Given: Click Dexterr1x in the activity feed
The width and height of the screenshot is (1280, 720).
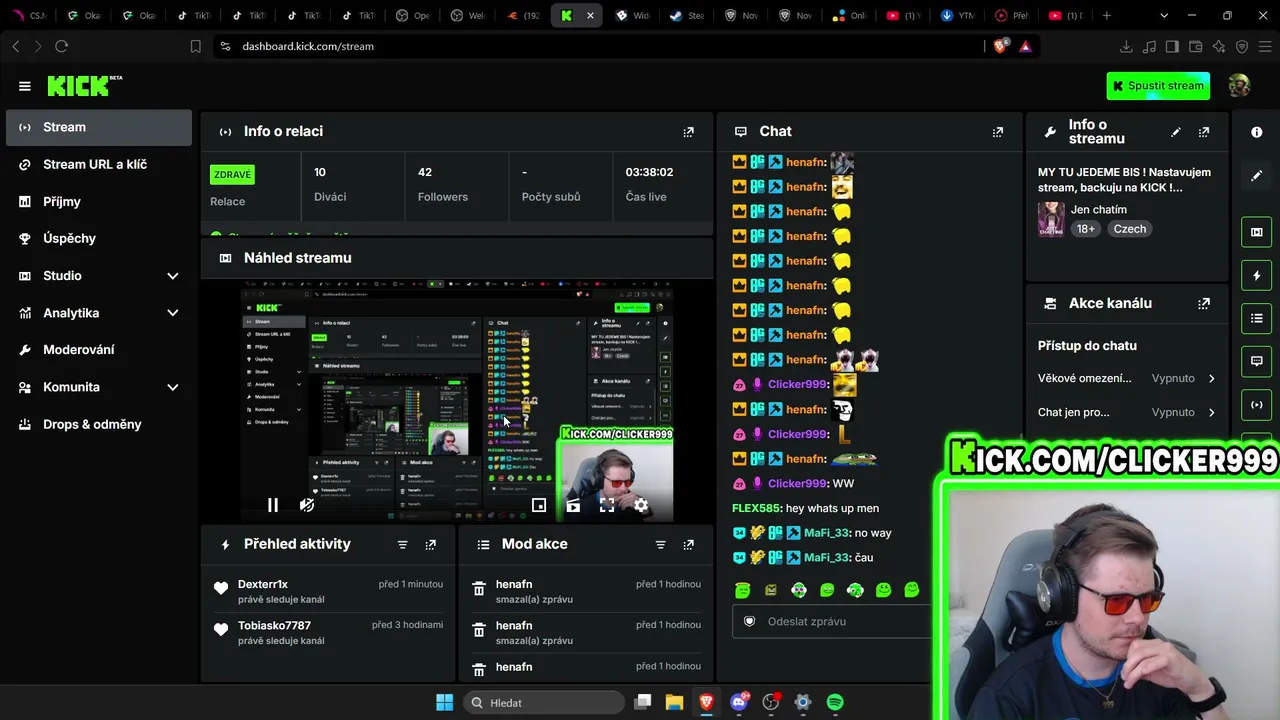Looking at the screenshot, I should [x=263, y=584].
